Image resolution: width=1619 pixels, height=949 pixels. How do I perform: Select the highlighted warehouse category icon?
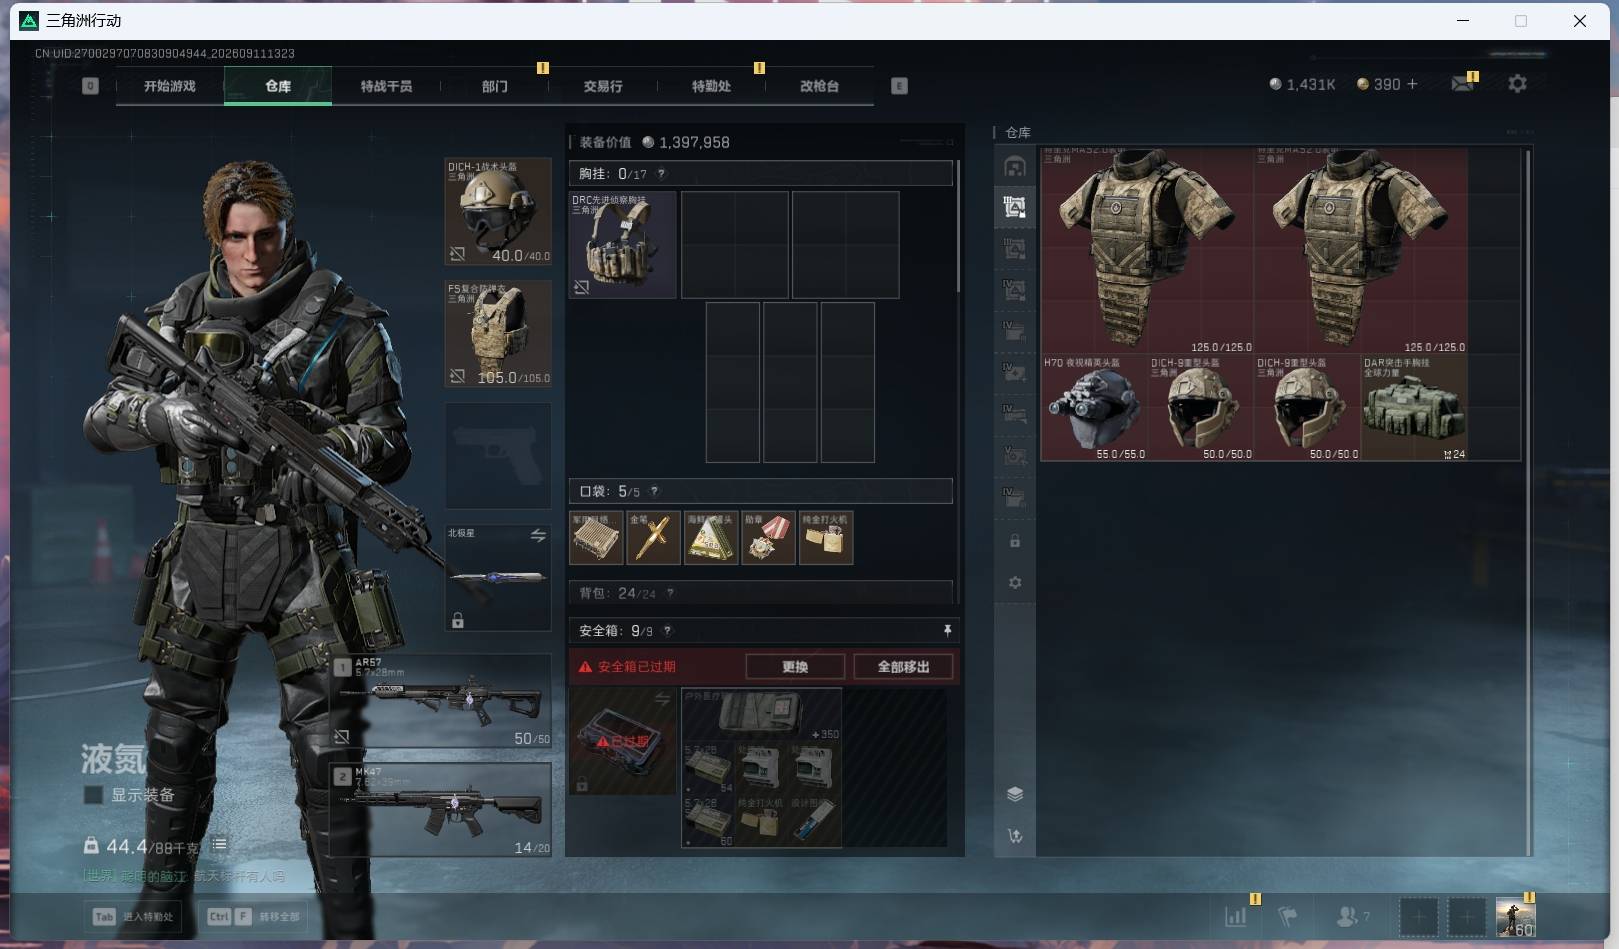click(1015, 207)
